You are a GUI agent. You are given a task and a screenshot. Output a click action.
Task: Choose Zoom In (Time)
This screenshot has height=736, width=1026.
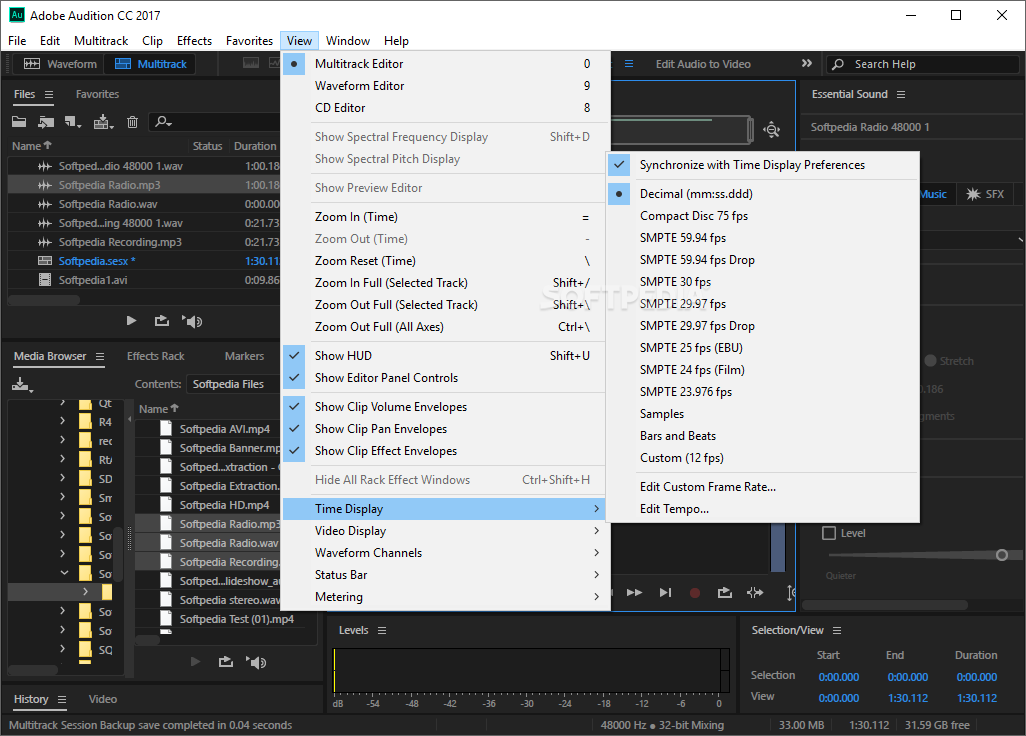[444, 217]
